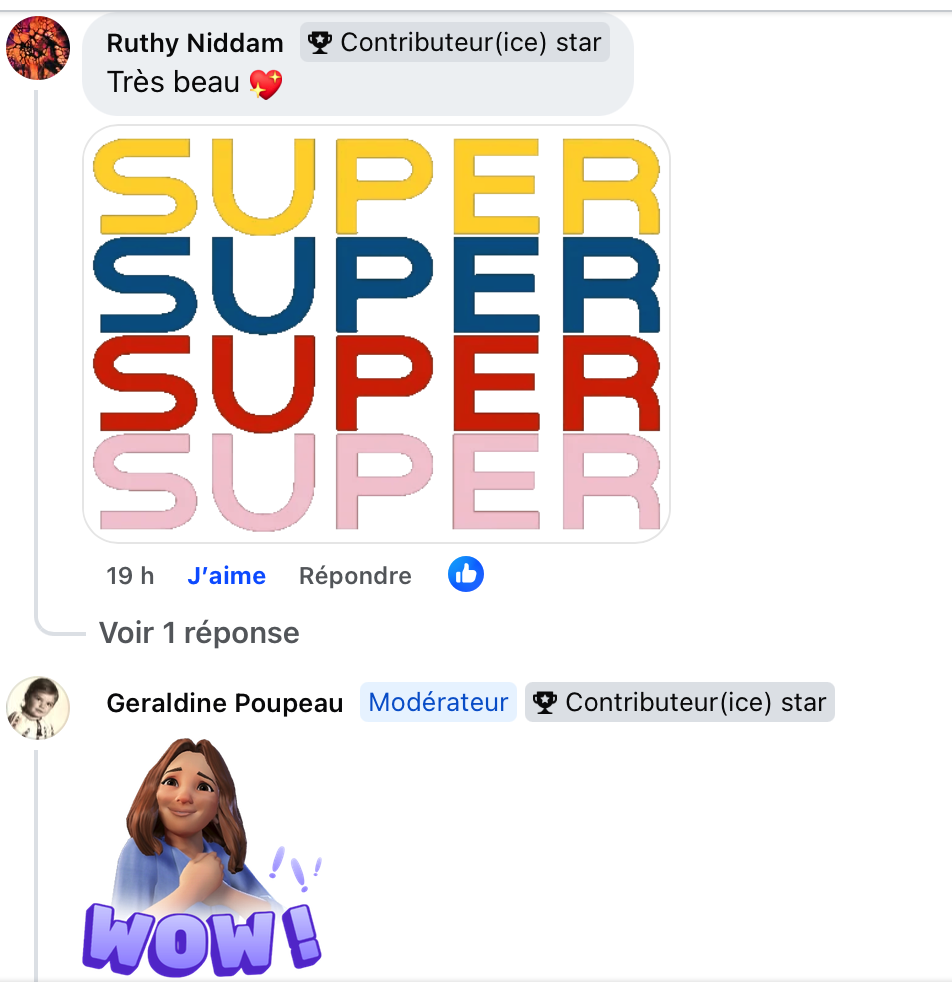Click the trophy icon in Ruthy's badge
The height and width of the screenshot is (1002, 952).
319,43
